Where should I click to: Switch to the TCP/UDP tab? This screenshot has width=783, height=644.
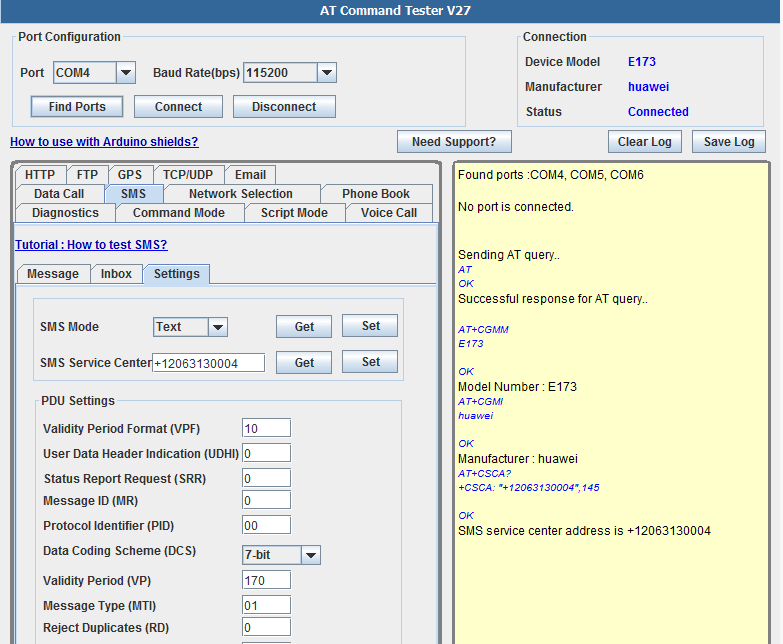[188, 175]
